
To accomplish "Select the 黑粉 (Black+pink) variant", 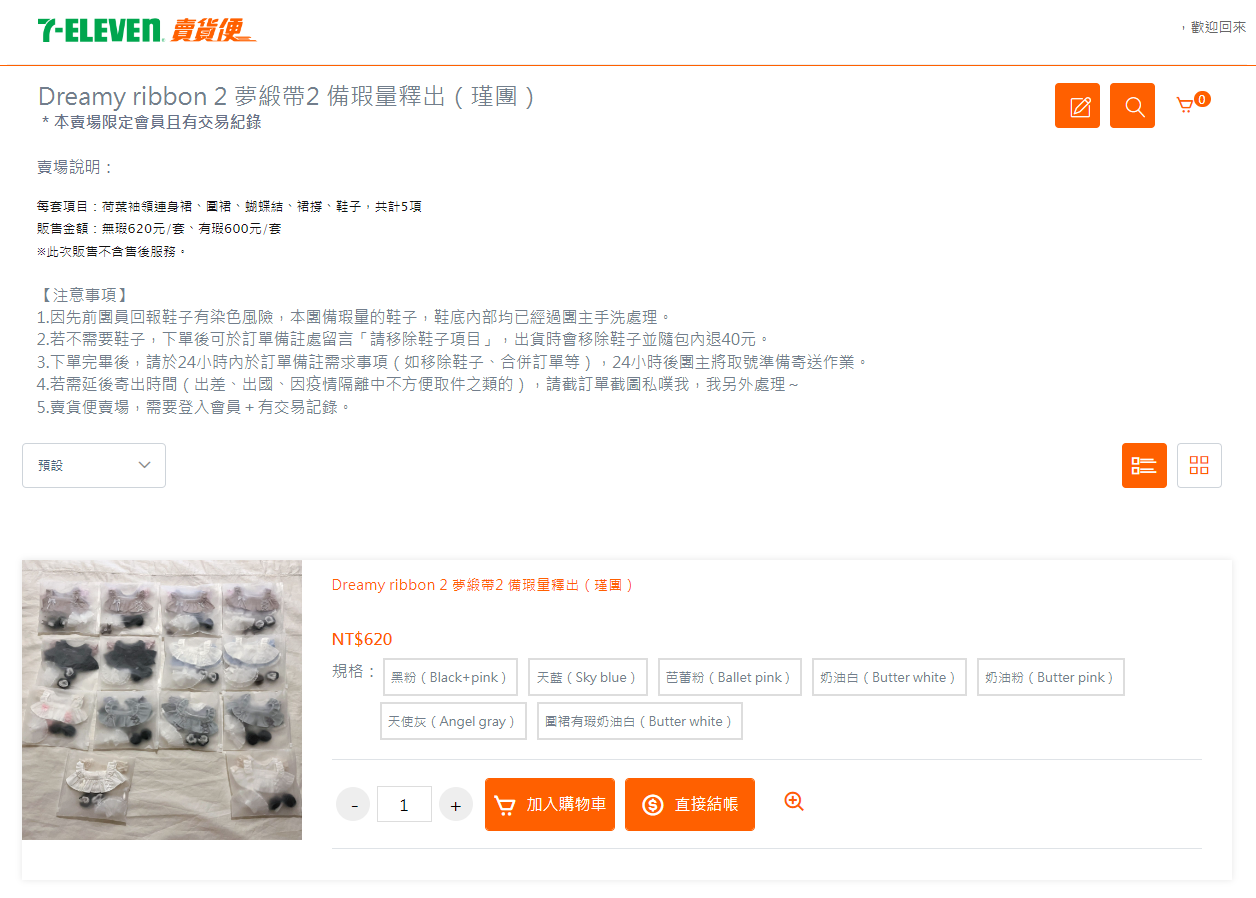I will [450, 677].
